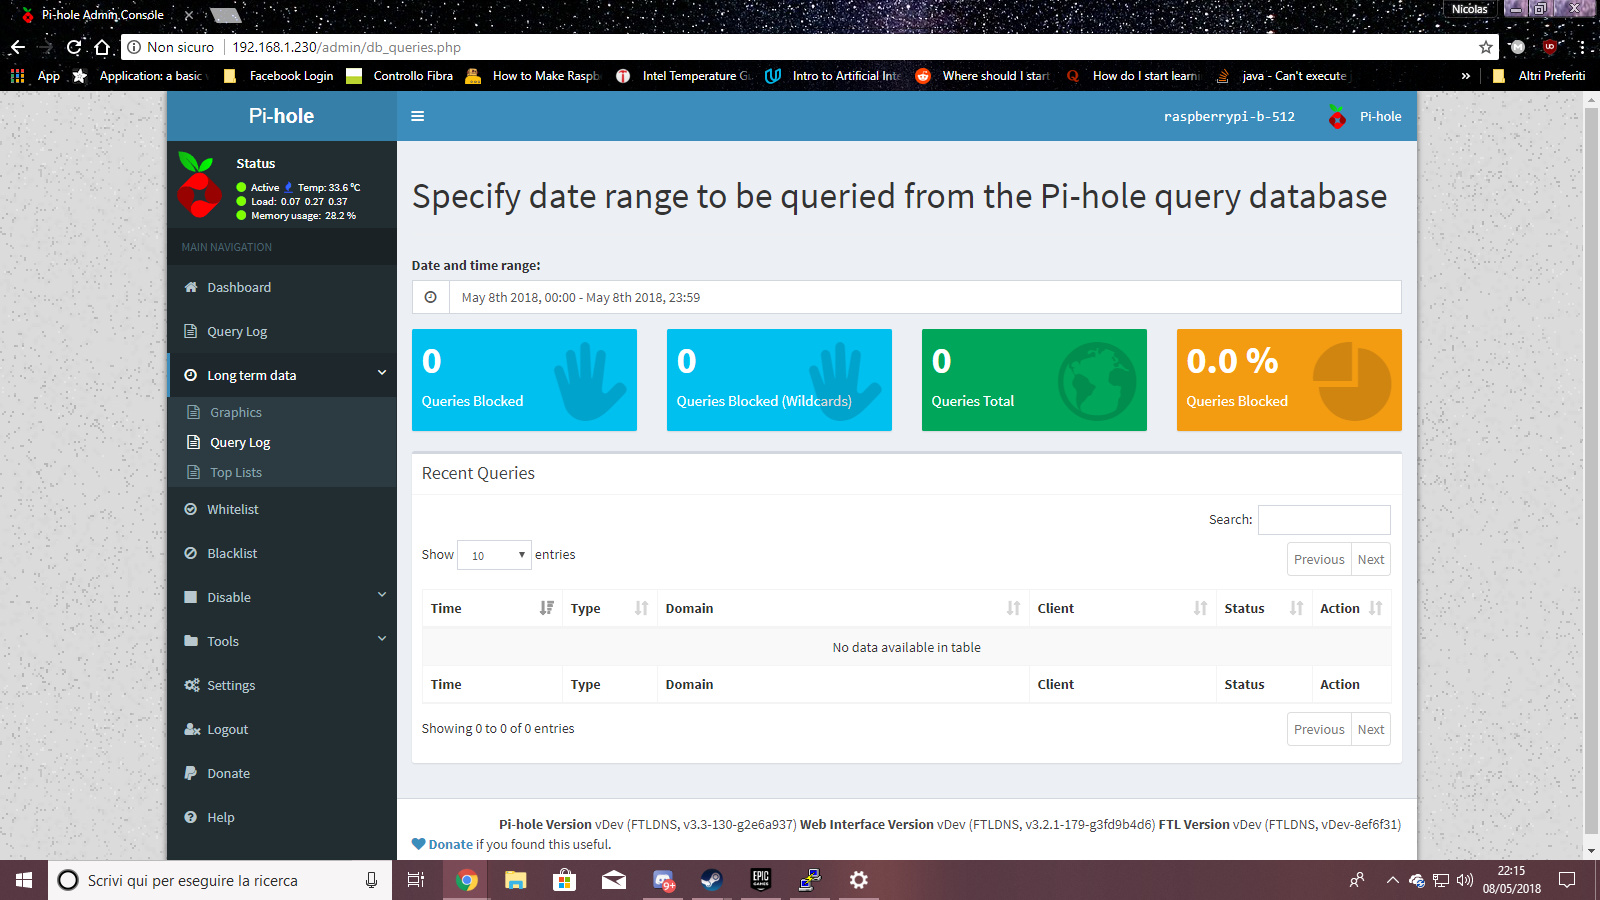Open the volume control in tray
Screen dimensions: 1600x900
tap(1465, 880)
